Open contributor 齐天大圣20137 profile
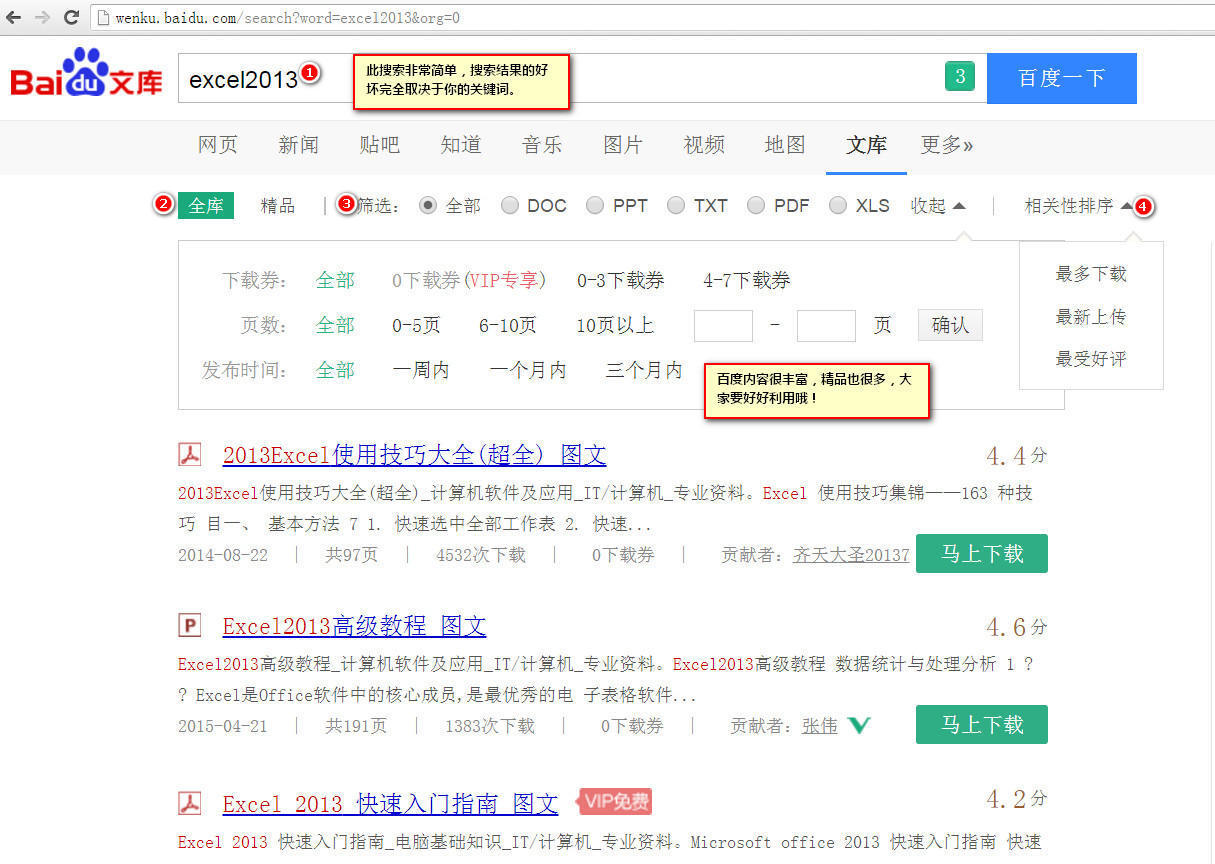 851,555
